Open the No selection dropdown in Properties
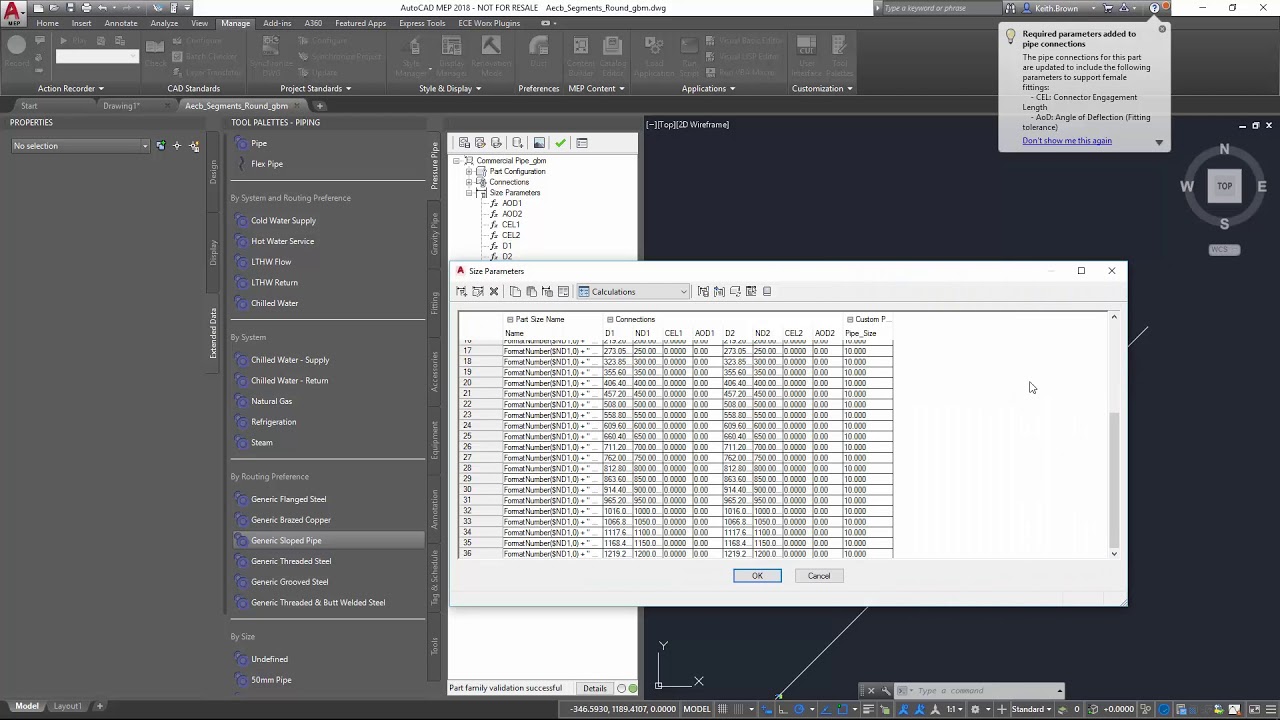1280x720 pixels. pos(80,146)
